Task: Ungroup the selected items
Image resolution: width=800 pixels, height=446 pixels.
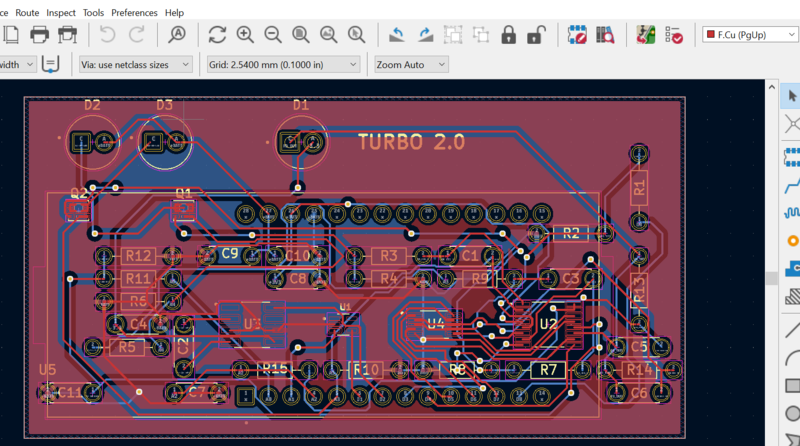Action: point(481,35)
